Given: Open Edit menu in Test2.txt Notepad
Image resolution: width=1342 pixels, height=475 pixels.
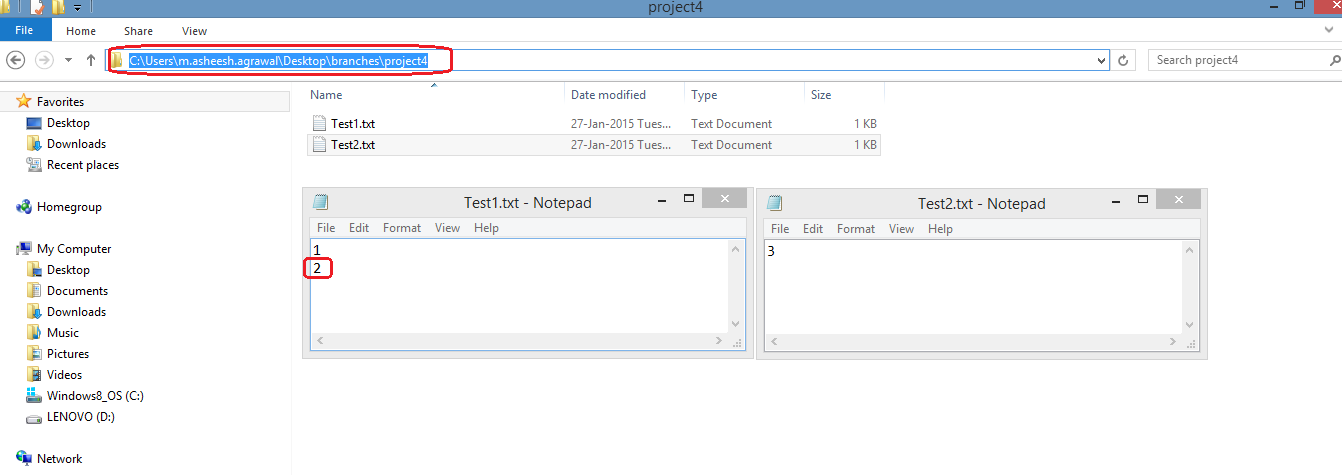Looking at the screenshot, I should point(813,229).
